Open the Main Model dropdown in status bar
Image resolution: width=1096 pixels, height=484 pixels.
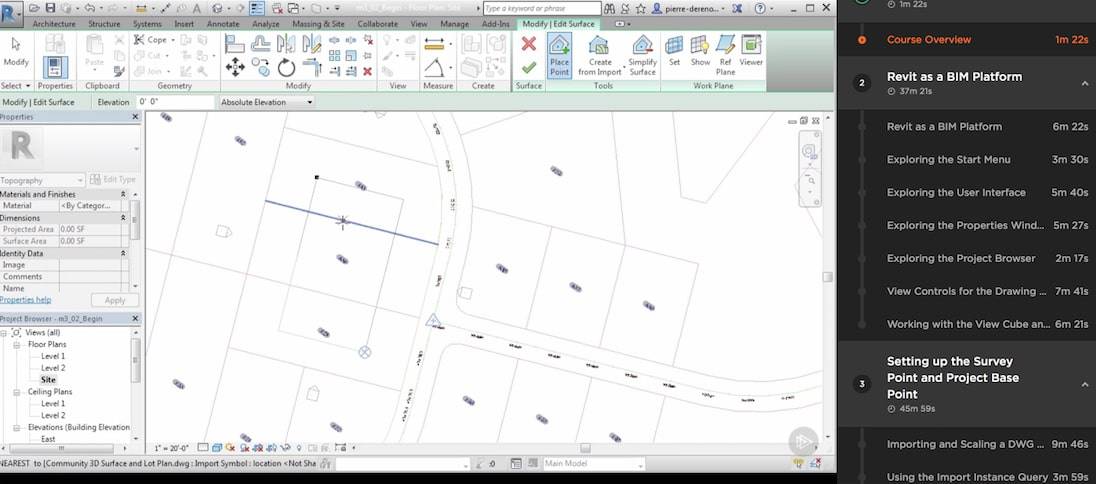[593, 464]
